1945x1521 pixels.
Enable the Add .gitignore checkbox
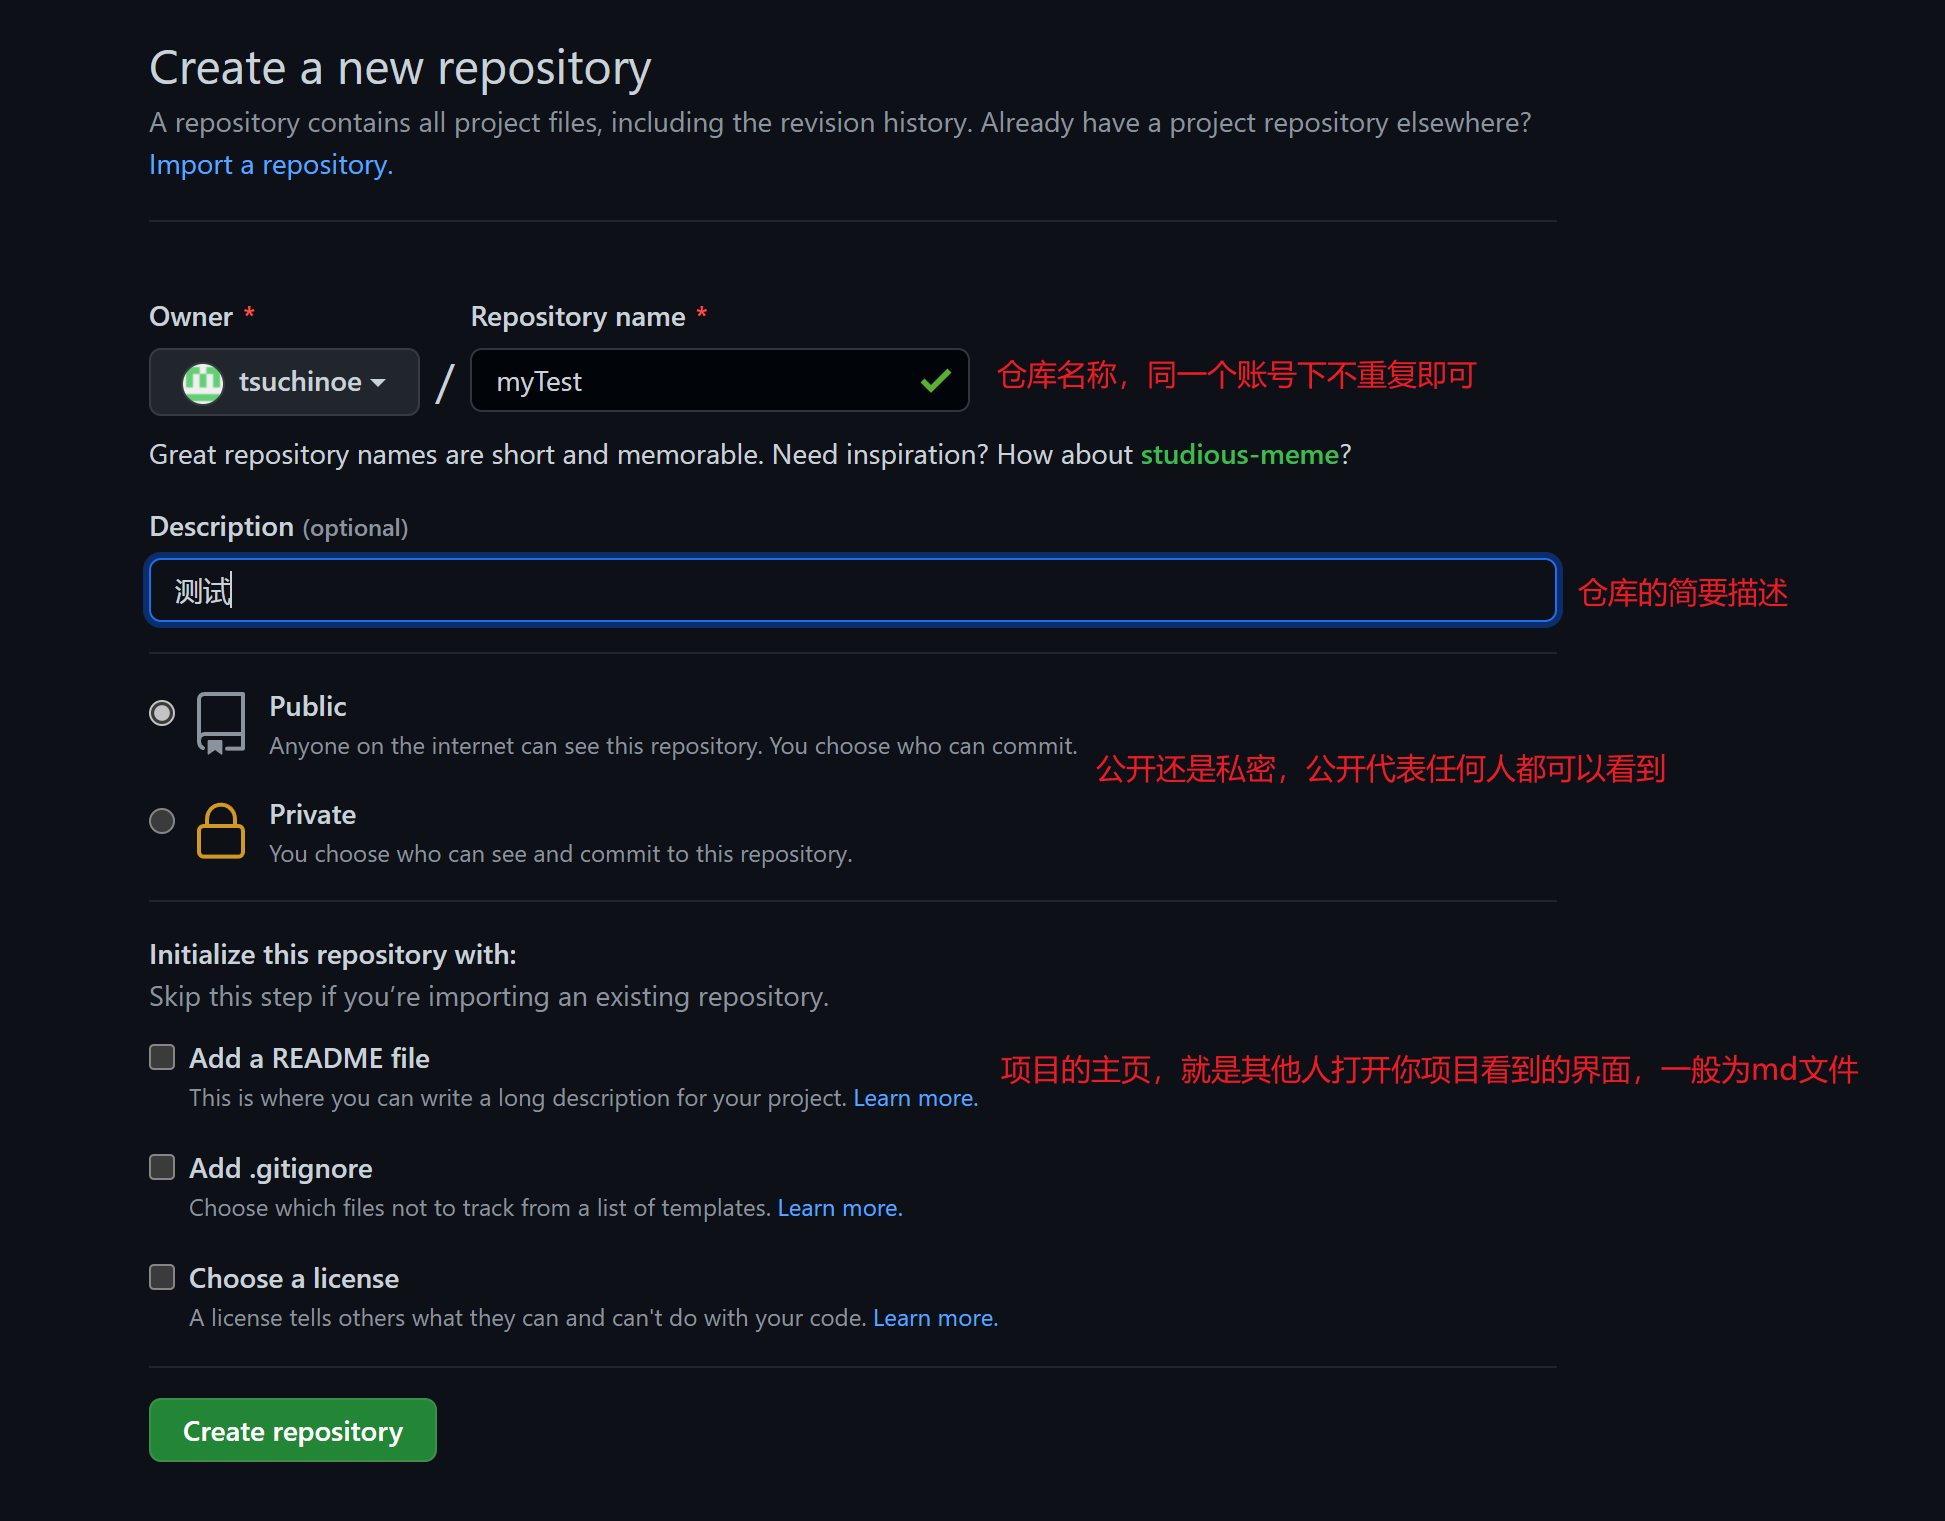click(x=162, y=1167)
